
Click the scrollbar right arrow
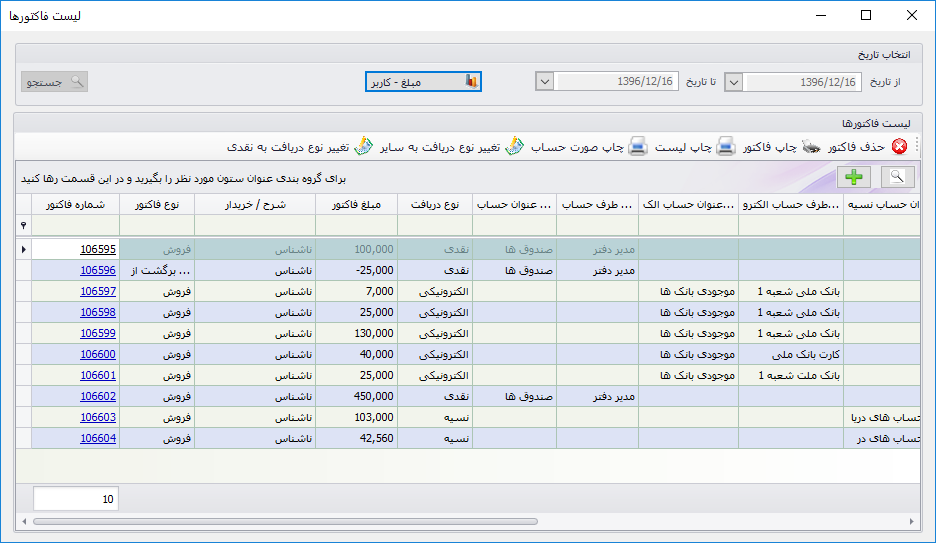coord(911,522)
